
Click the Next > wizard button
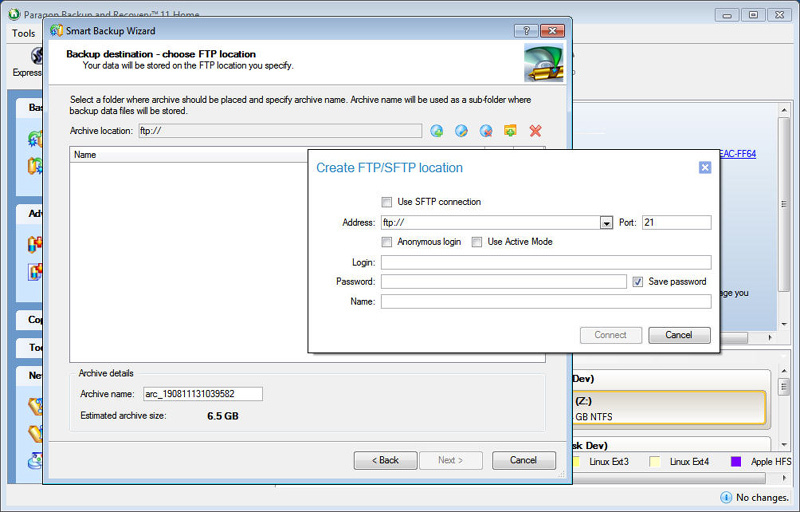click(x=451, y=460)
